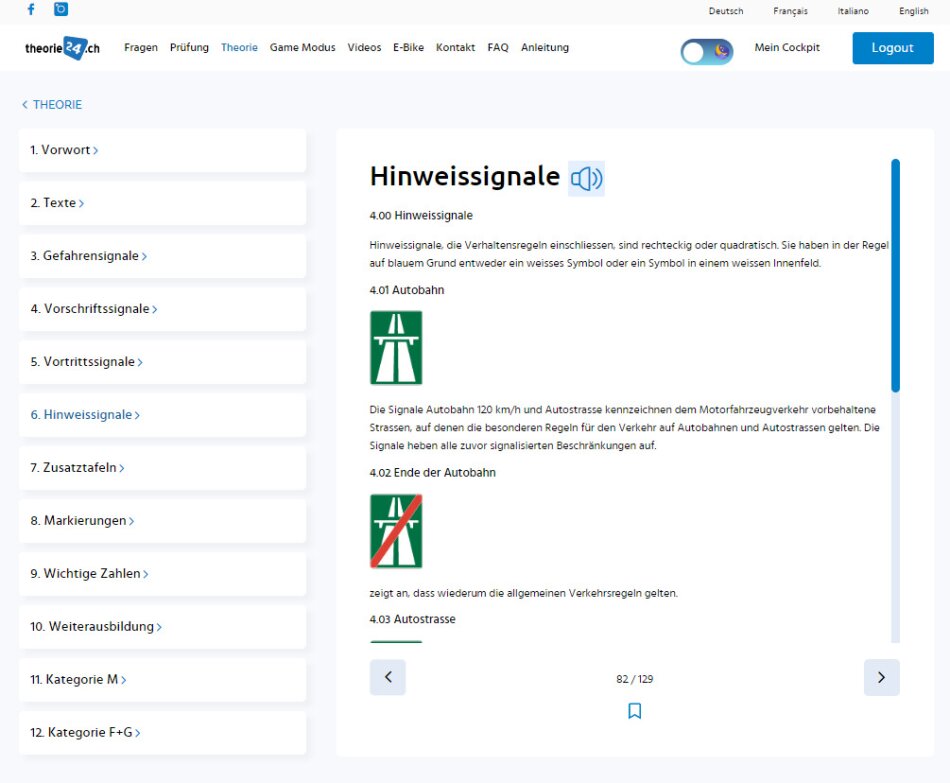Expand chapter 10. Weiterausbildung
This screenshot has width=950, height=783.
[x=162, y=627]
